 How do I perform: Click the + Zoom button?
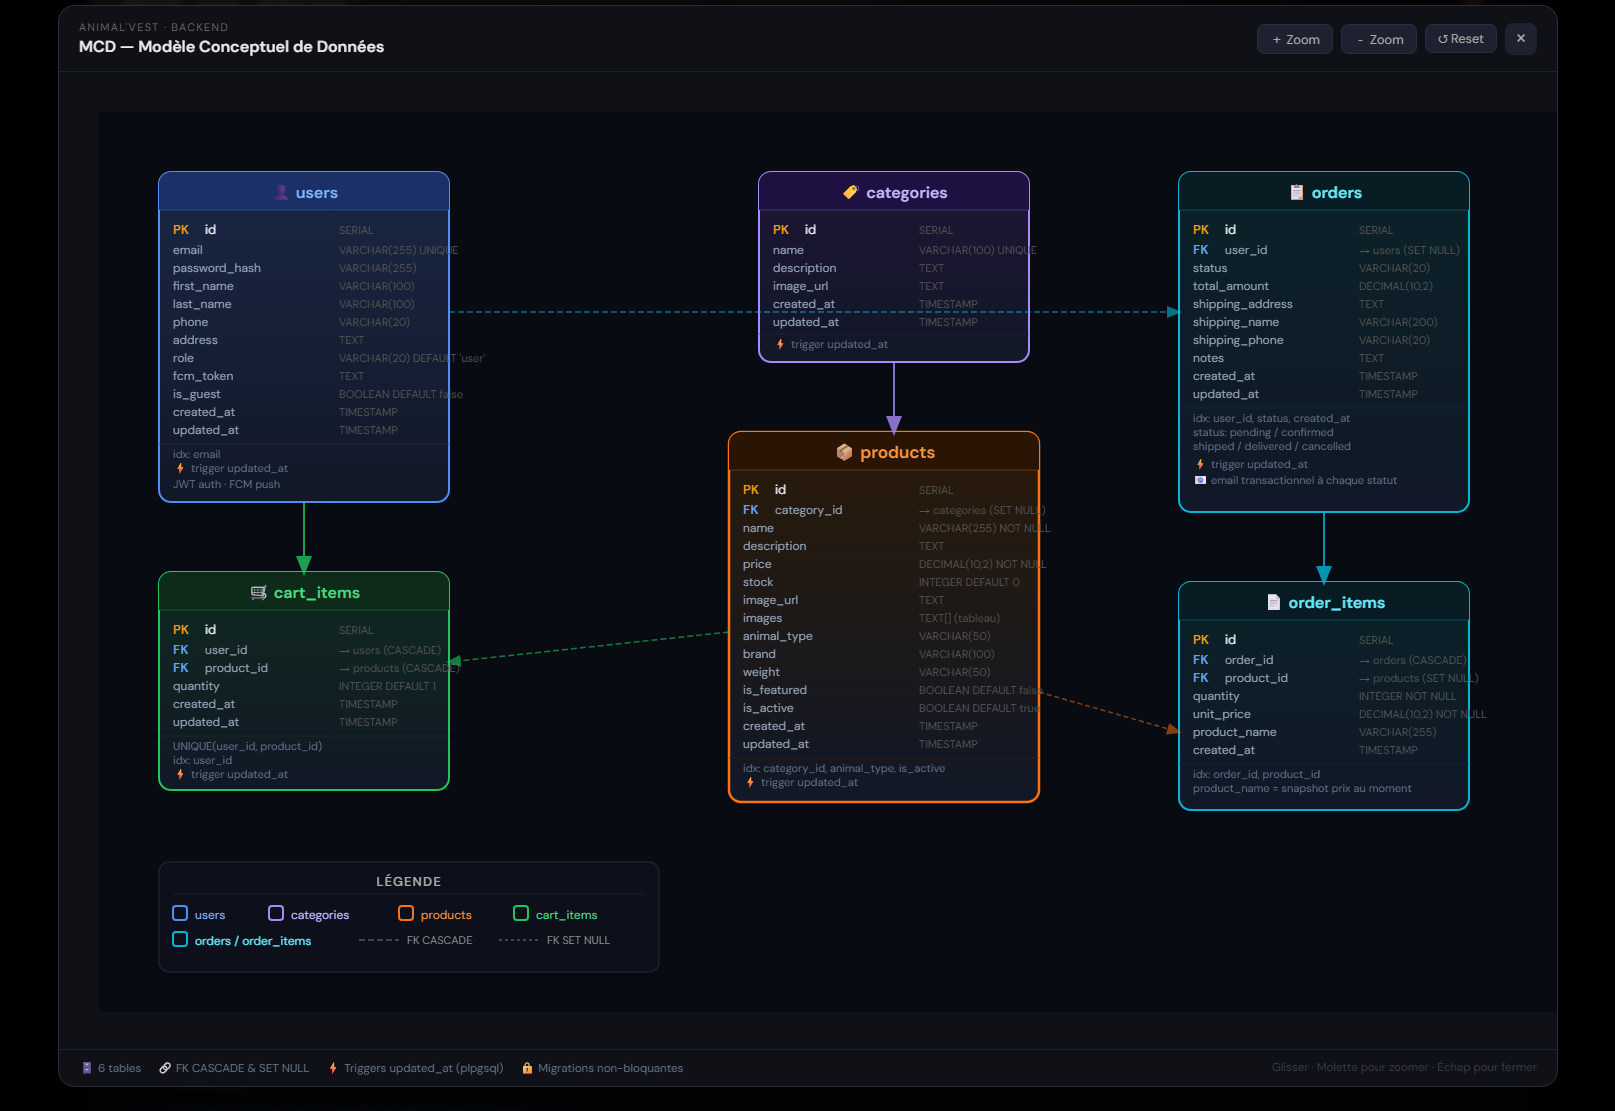coord(1294,39)
